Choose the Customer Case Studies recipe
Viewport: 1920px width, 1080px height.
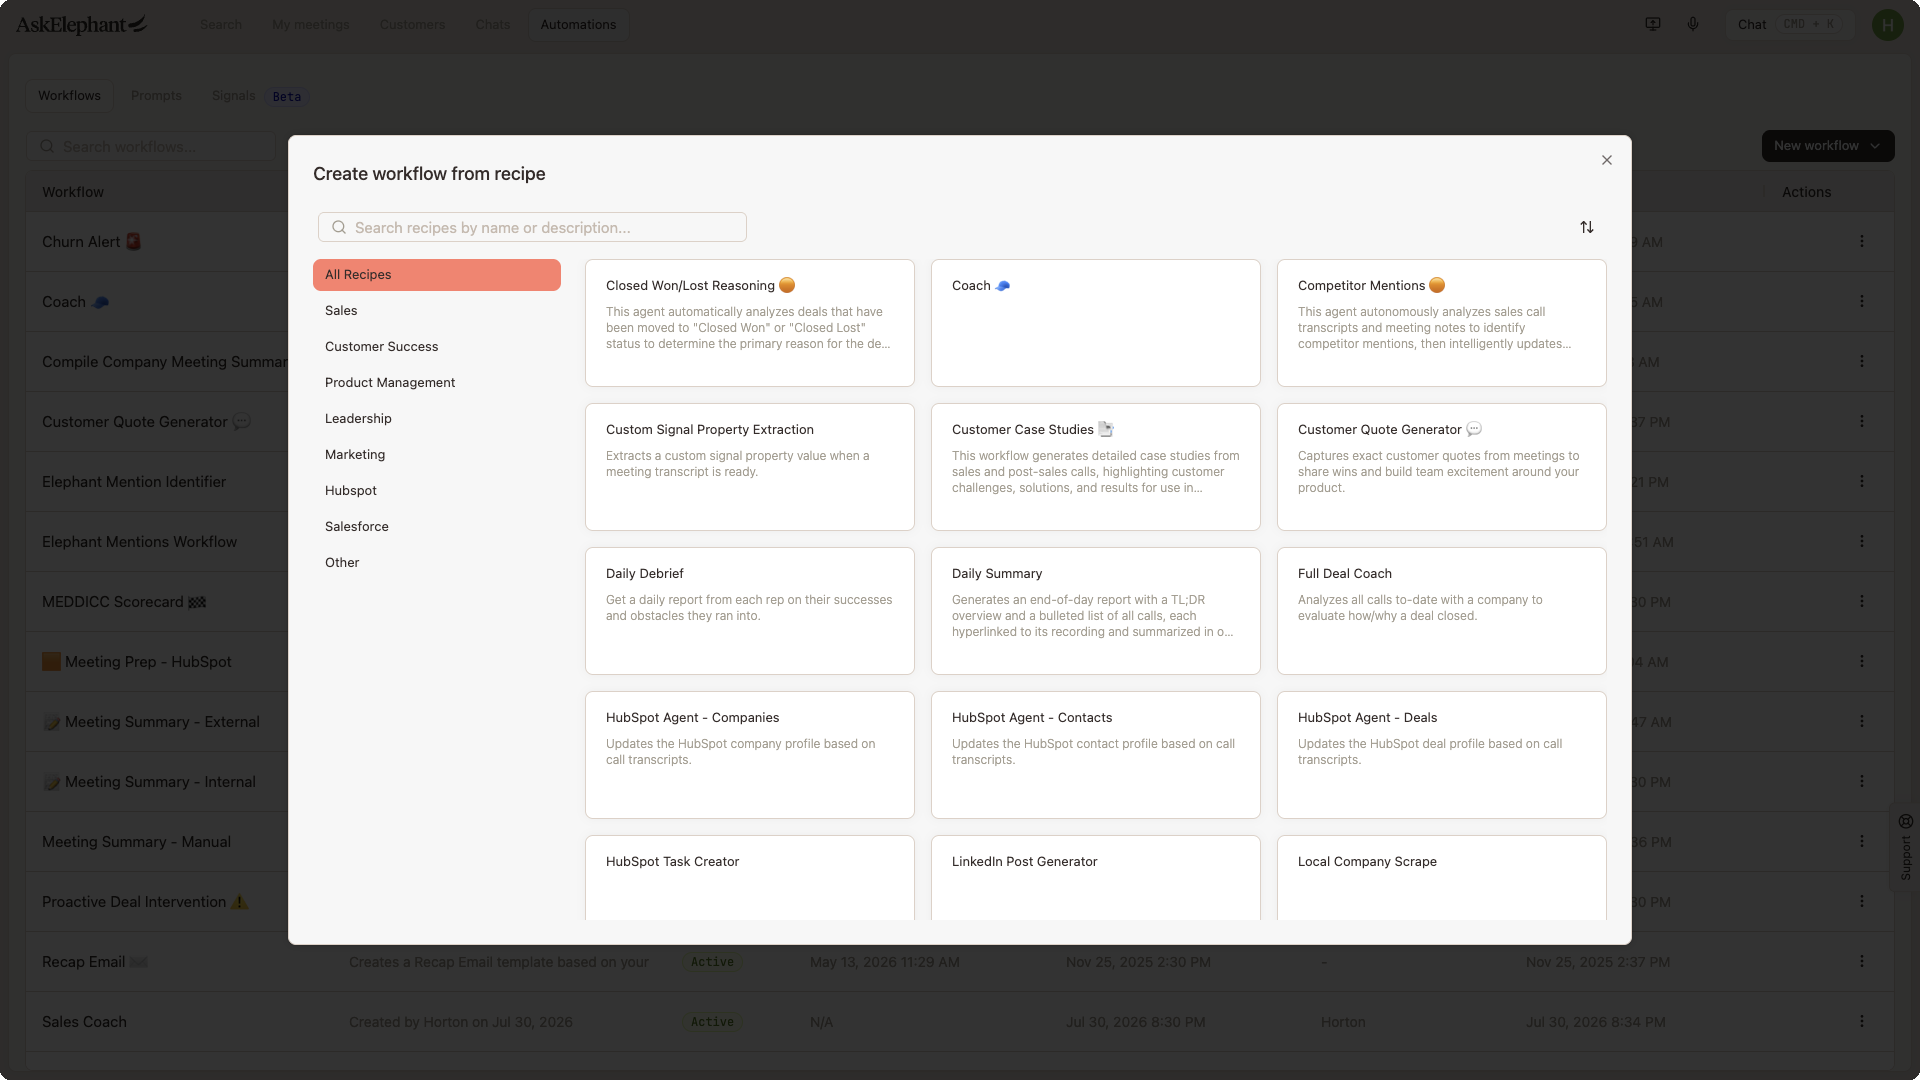click(x=1096, y=467)
